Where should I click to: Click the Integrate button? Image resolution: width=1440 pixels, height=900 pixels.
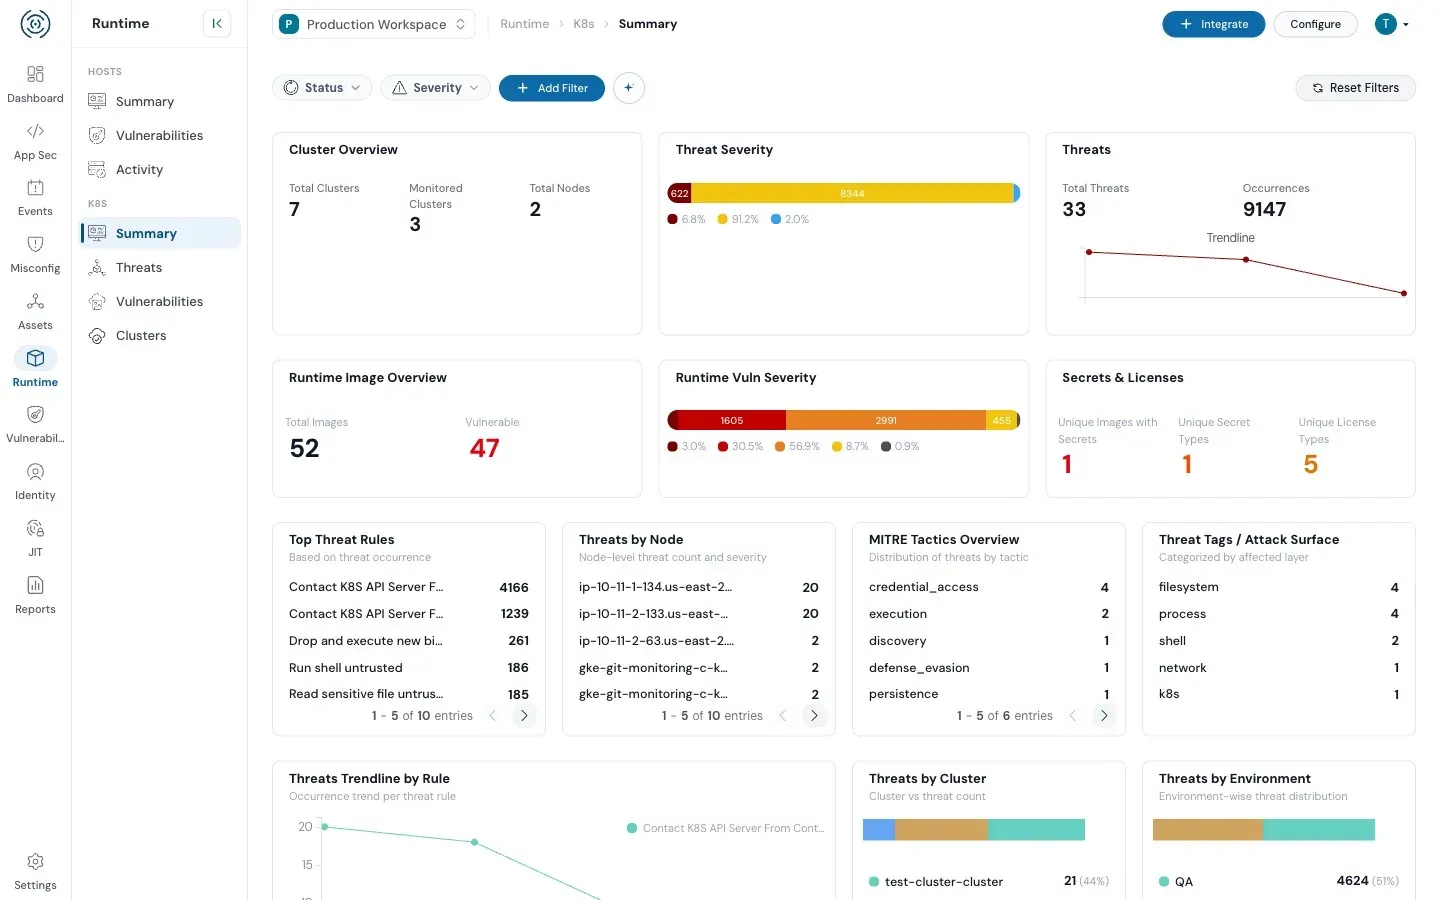tap(1214, 24)
